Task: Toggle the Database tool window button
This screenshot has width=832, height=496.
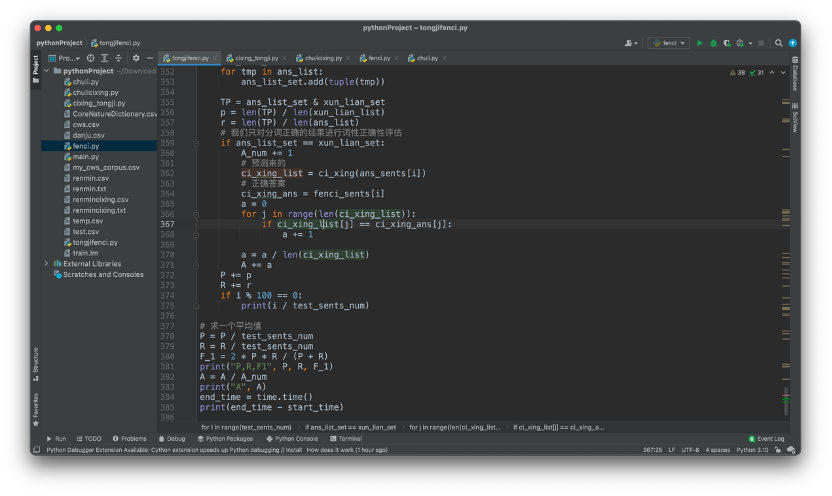Action: point(795,74)
